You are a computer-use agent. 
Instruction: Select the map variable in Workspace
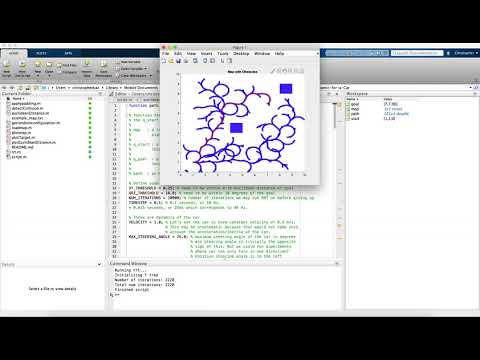[355, 109]
